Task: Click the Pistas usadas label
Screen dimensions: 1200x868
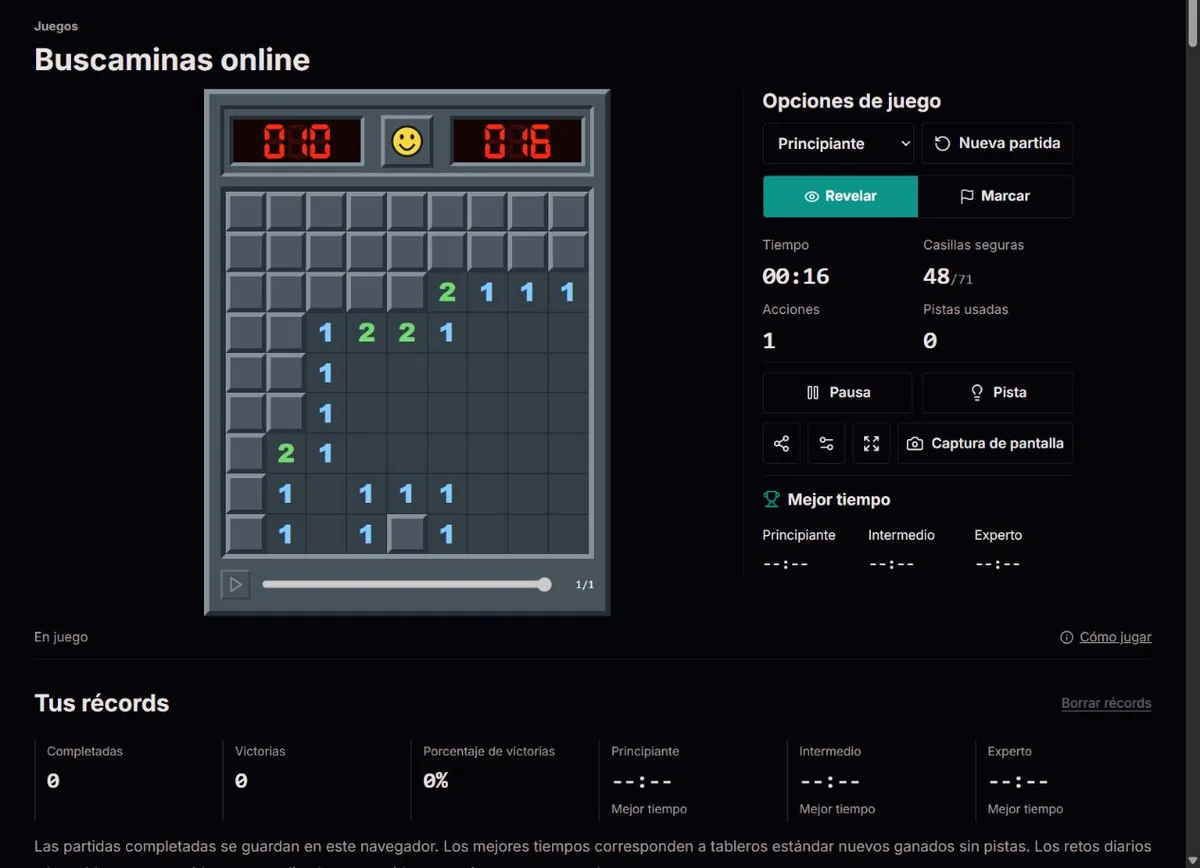Action: click(966, 309)
